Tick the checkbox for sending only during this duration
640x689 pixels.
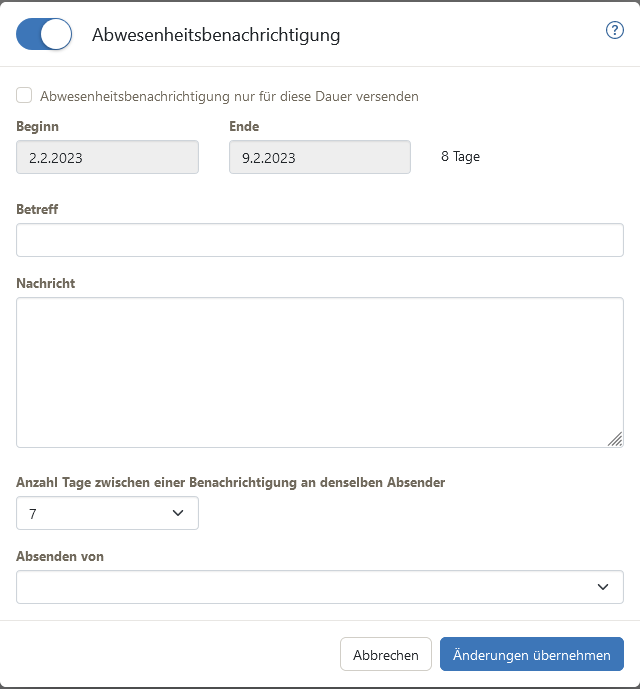(x=24, y=95)
